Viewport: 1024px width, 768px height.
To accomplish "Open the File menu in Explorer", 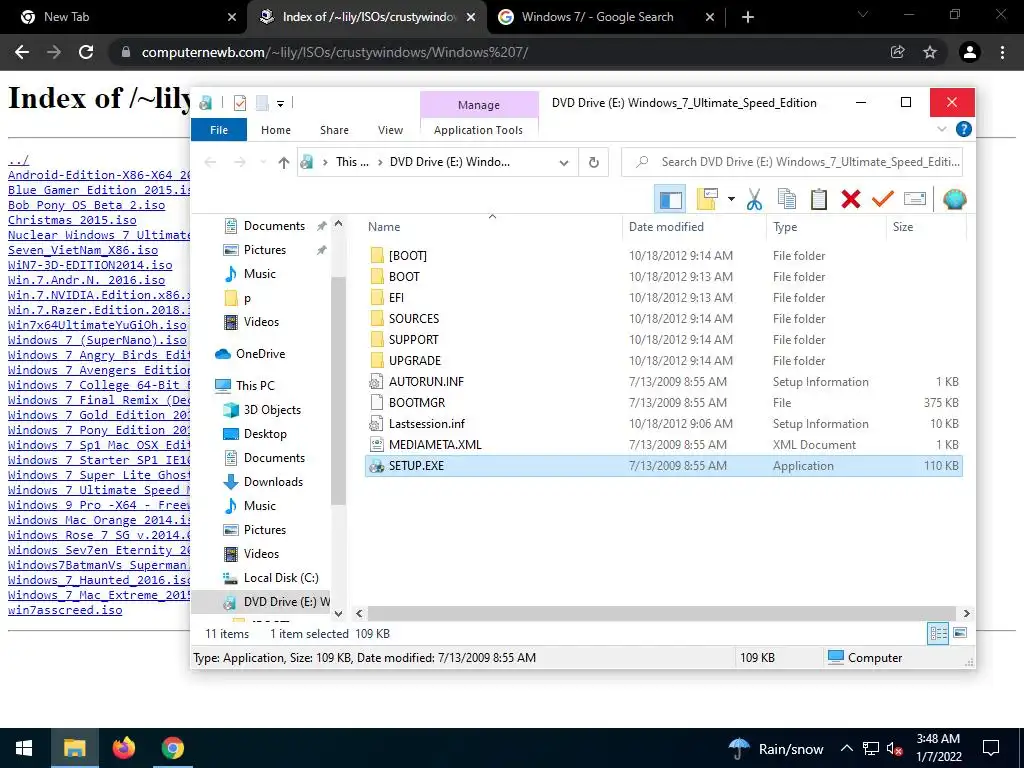I will point(219,130).
